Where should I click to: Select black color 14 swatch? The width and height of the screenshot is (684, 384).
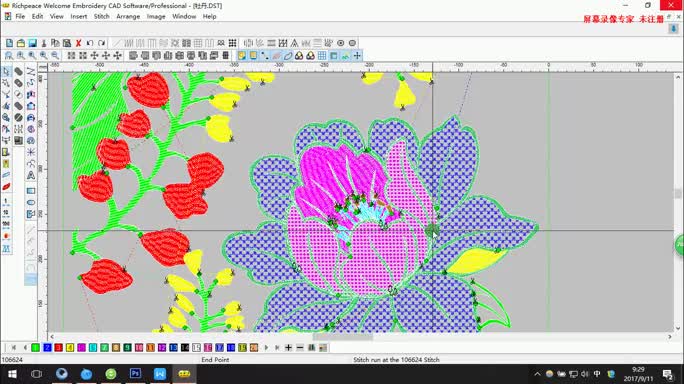[185, 347]
